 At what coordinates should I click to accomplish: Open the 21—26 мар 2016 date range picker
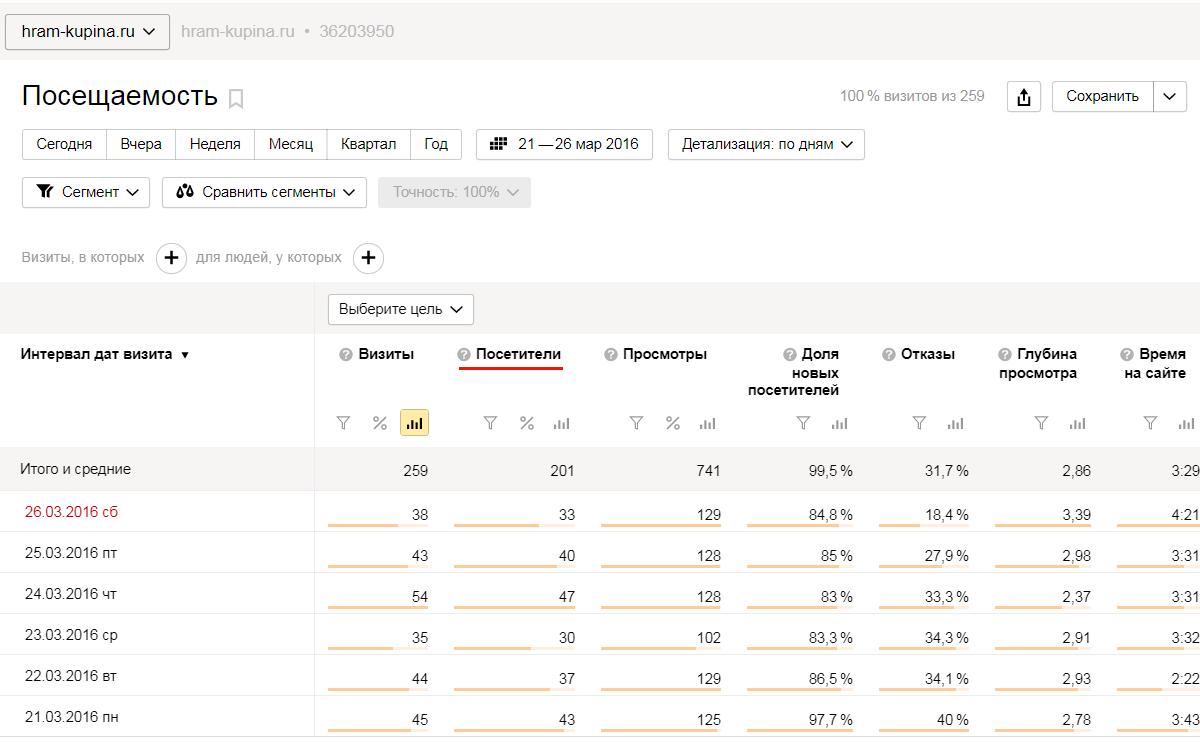(x=564, y=144)
